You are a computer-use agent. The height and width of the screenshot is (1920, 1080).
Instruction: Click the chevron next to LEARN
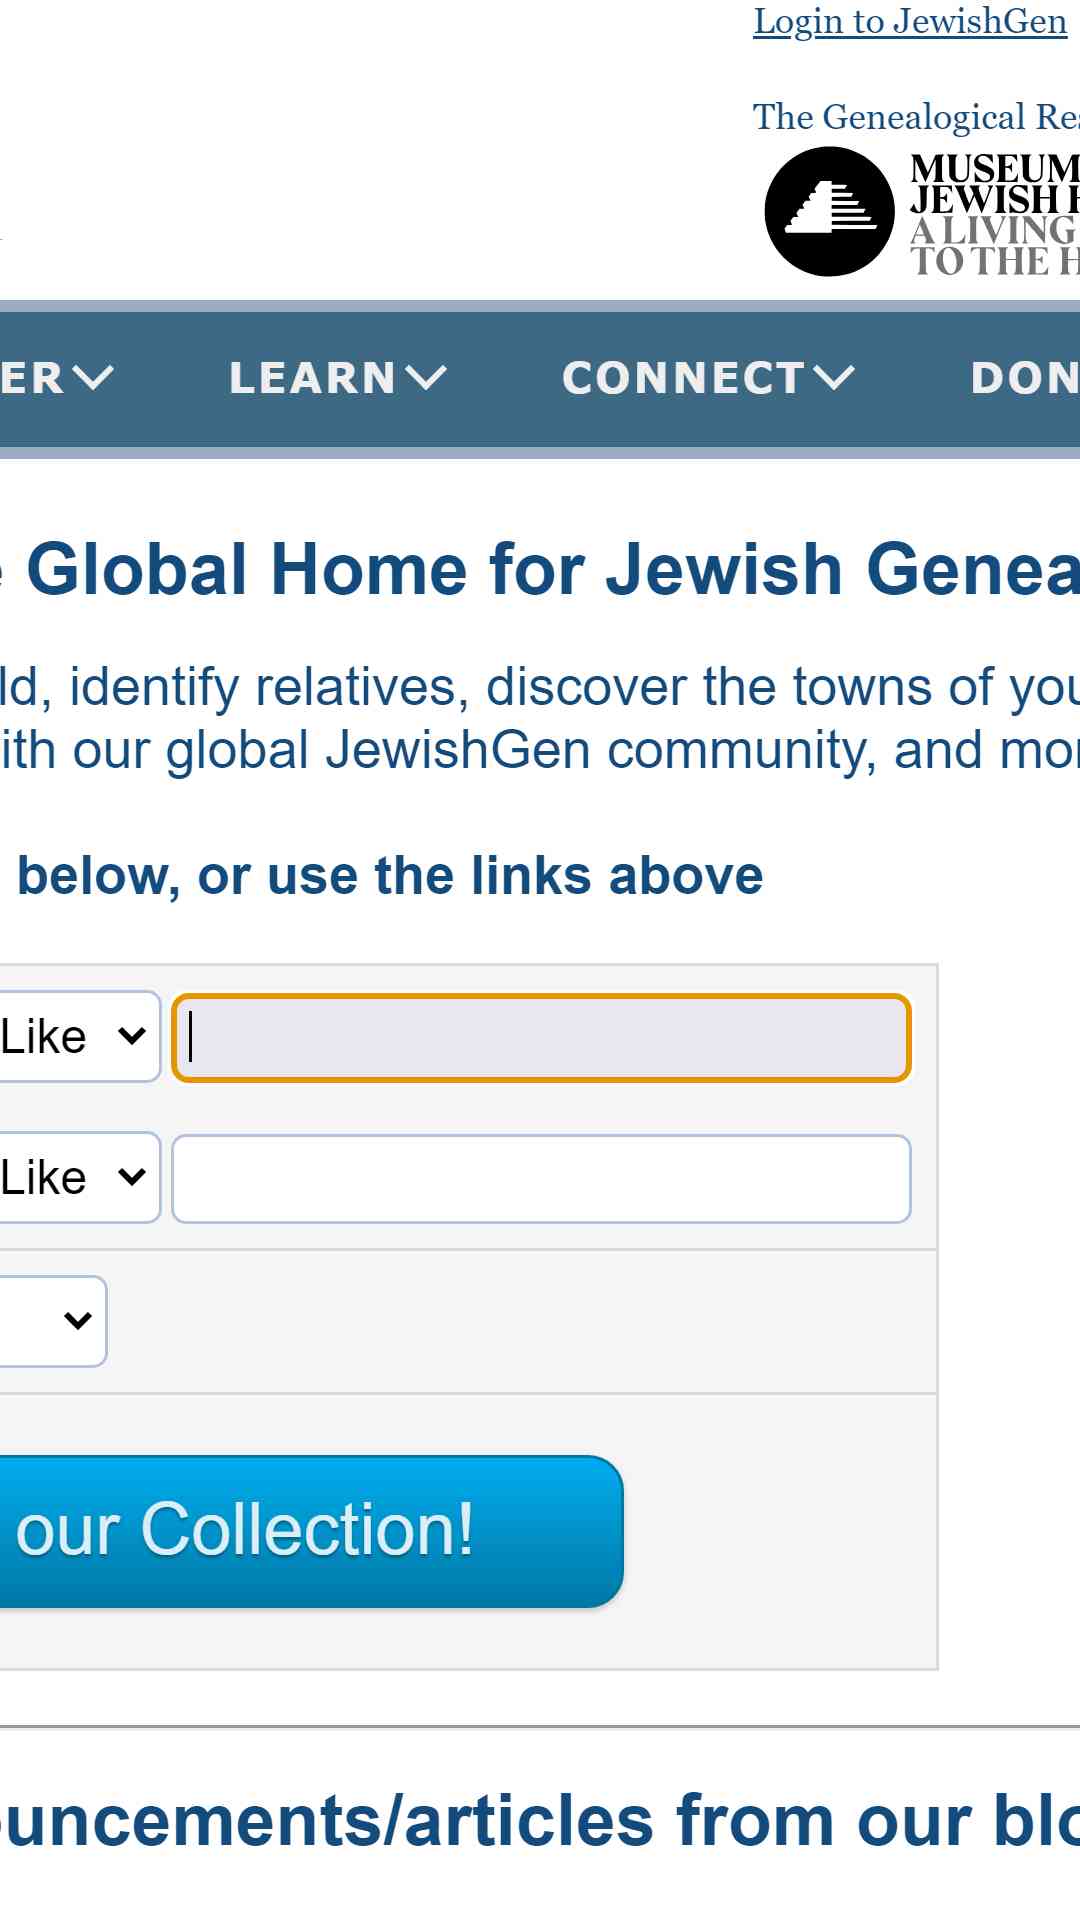point(426,378)
